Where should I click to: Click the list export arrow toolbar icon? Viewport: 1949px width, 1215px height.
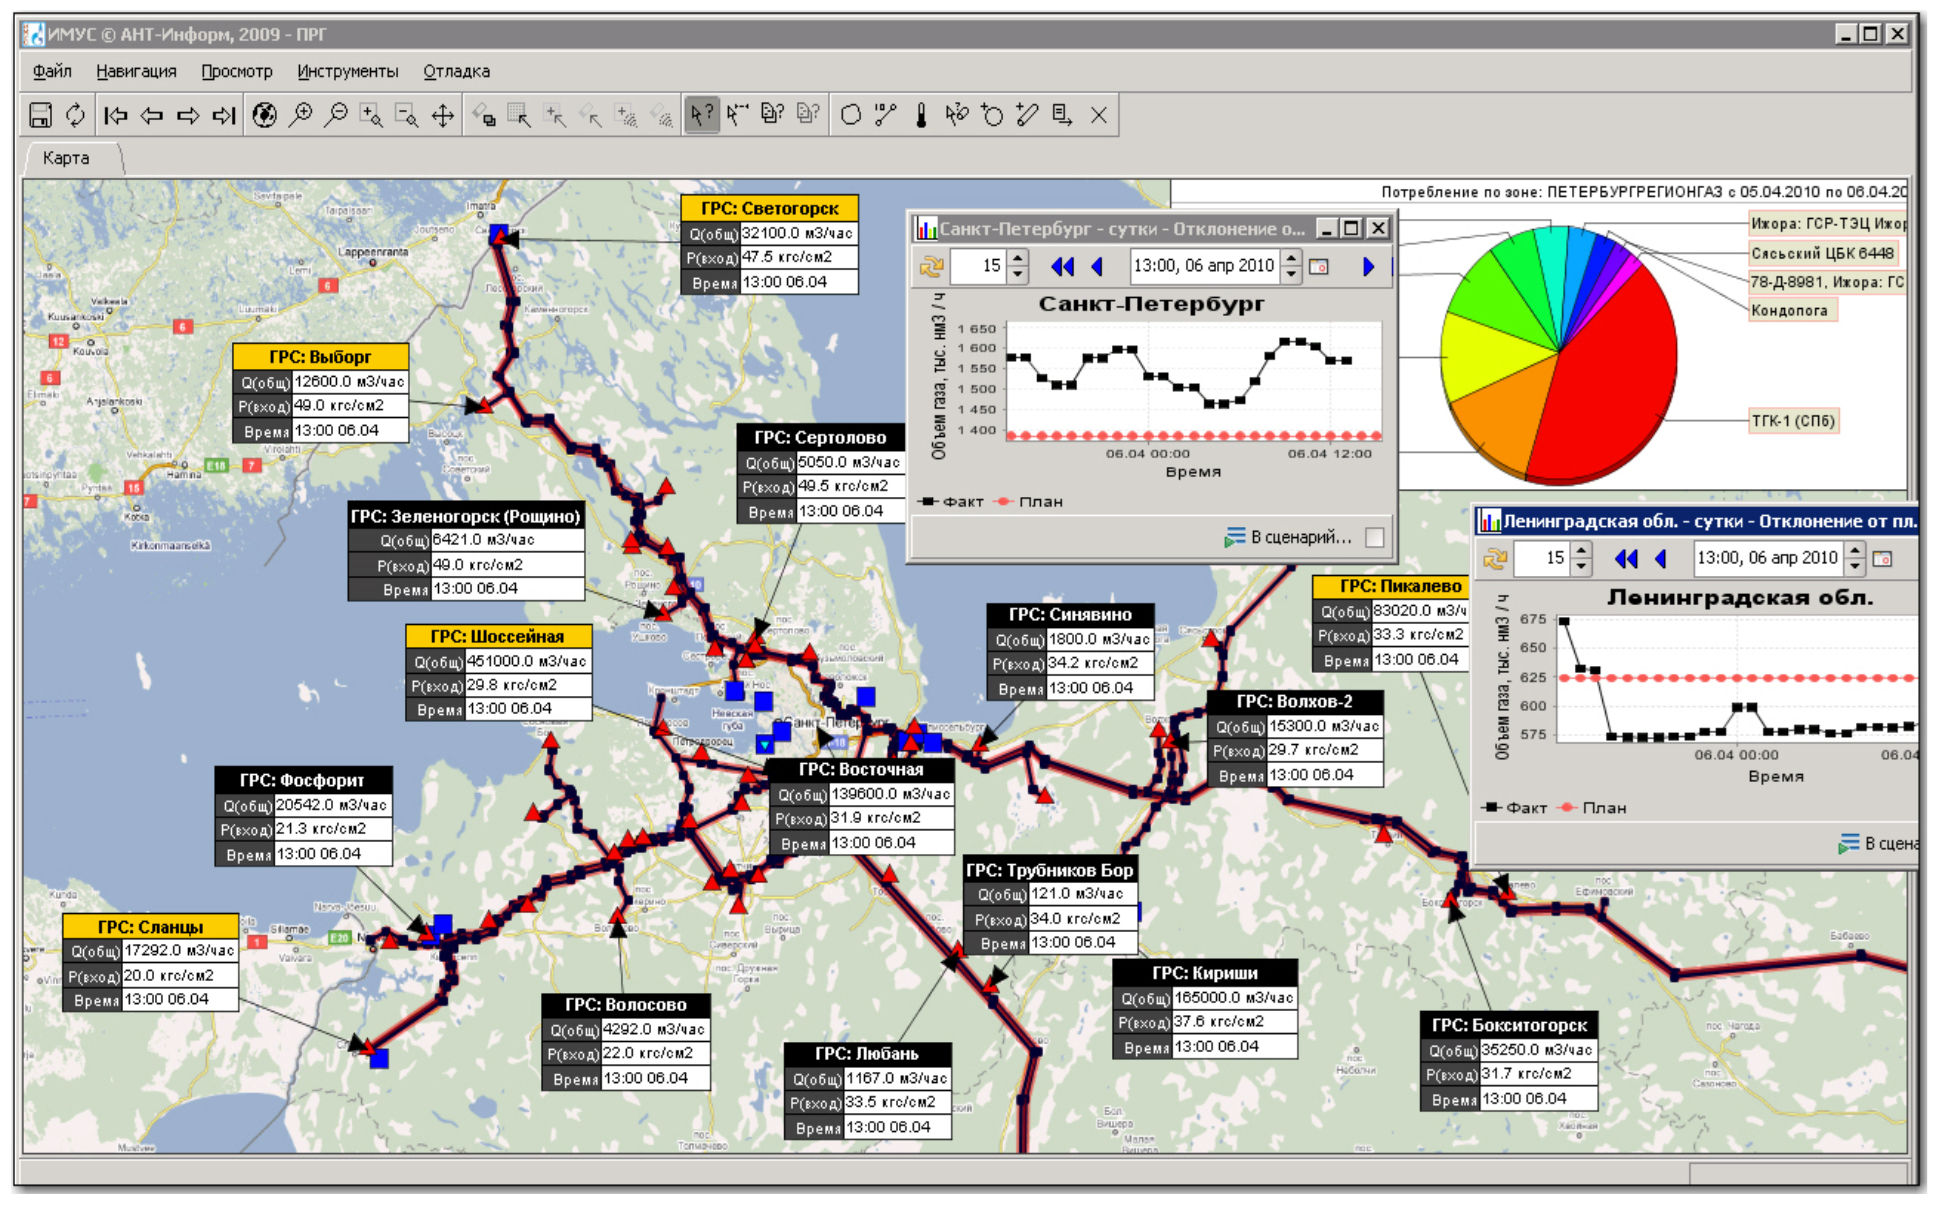tap(1063, 116)
